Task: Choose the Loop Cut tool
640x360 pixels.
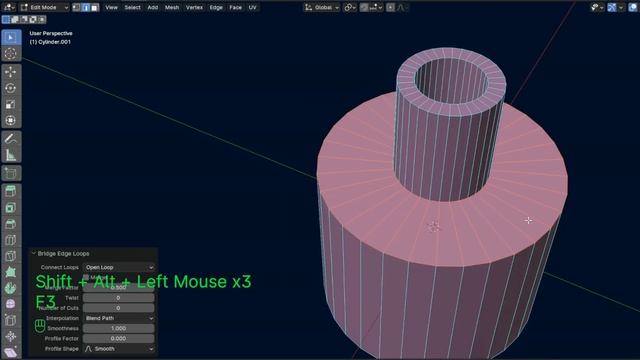Action: pyautogui.click(x=11, y=240)
